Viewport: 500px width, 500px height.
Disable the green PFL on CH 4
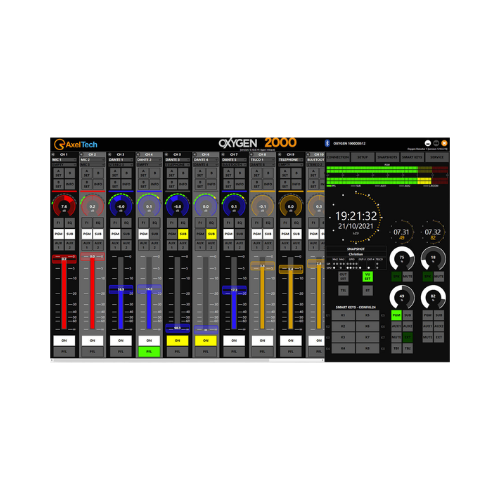(149, 352)
